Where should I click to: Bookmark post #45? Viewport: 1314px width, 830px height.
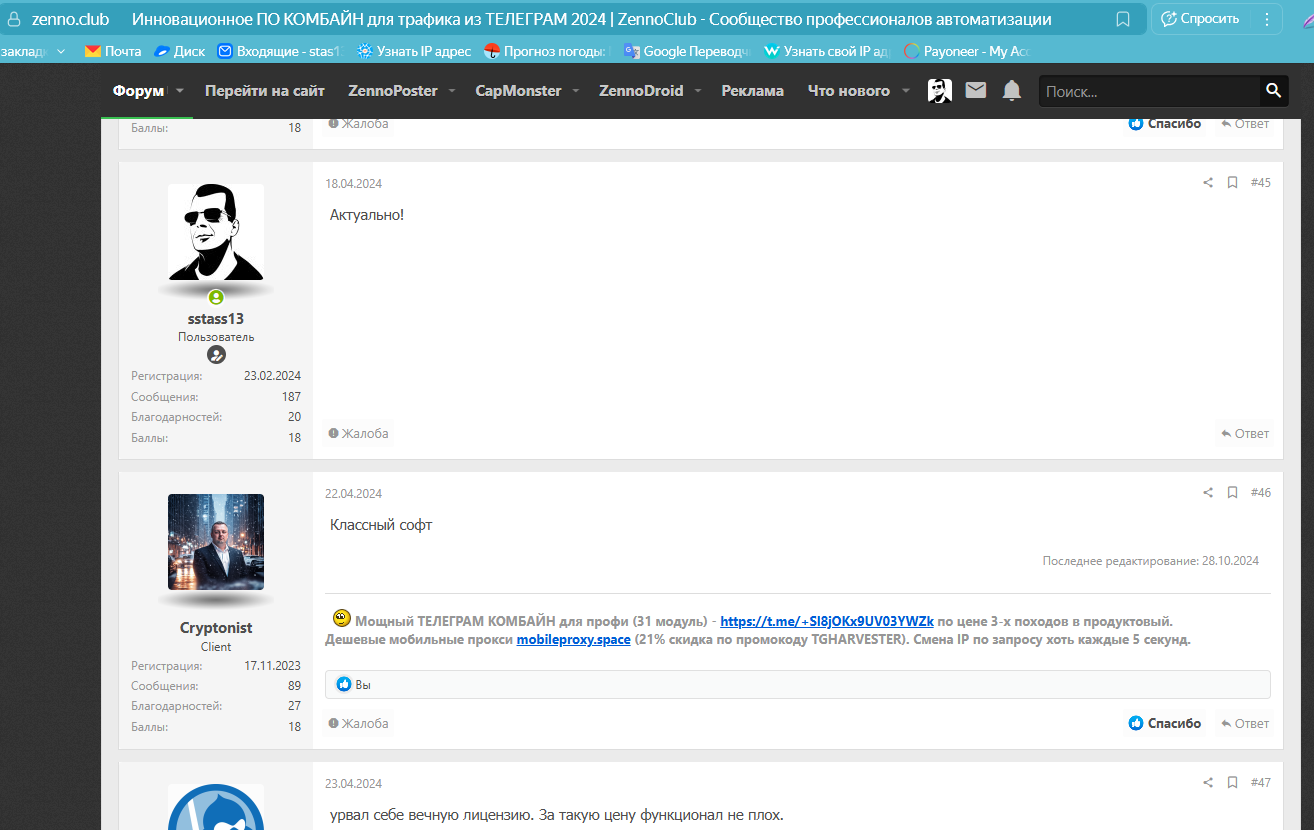click(x=1233, y=183)
